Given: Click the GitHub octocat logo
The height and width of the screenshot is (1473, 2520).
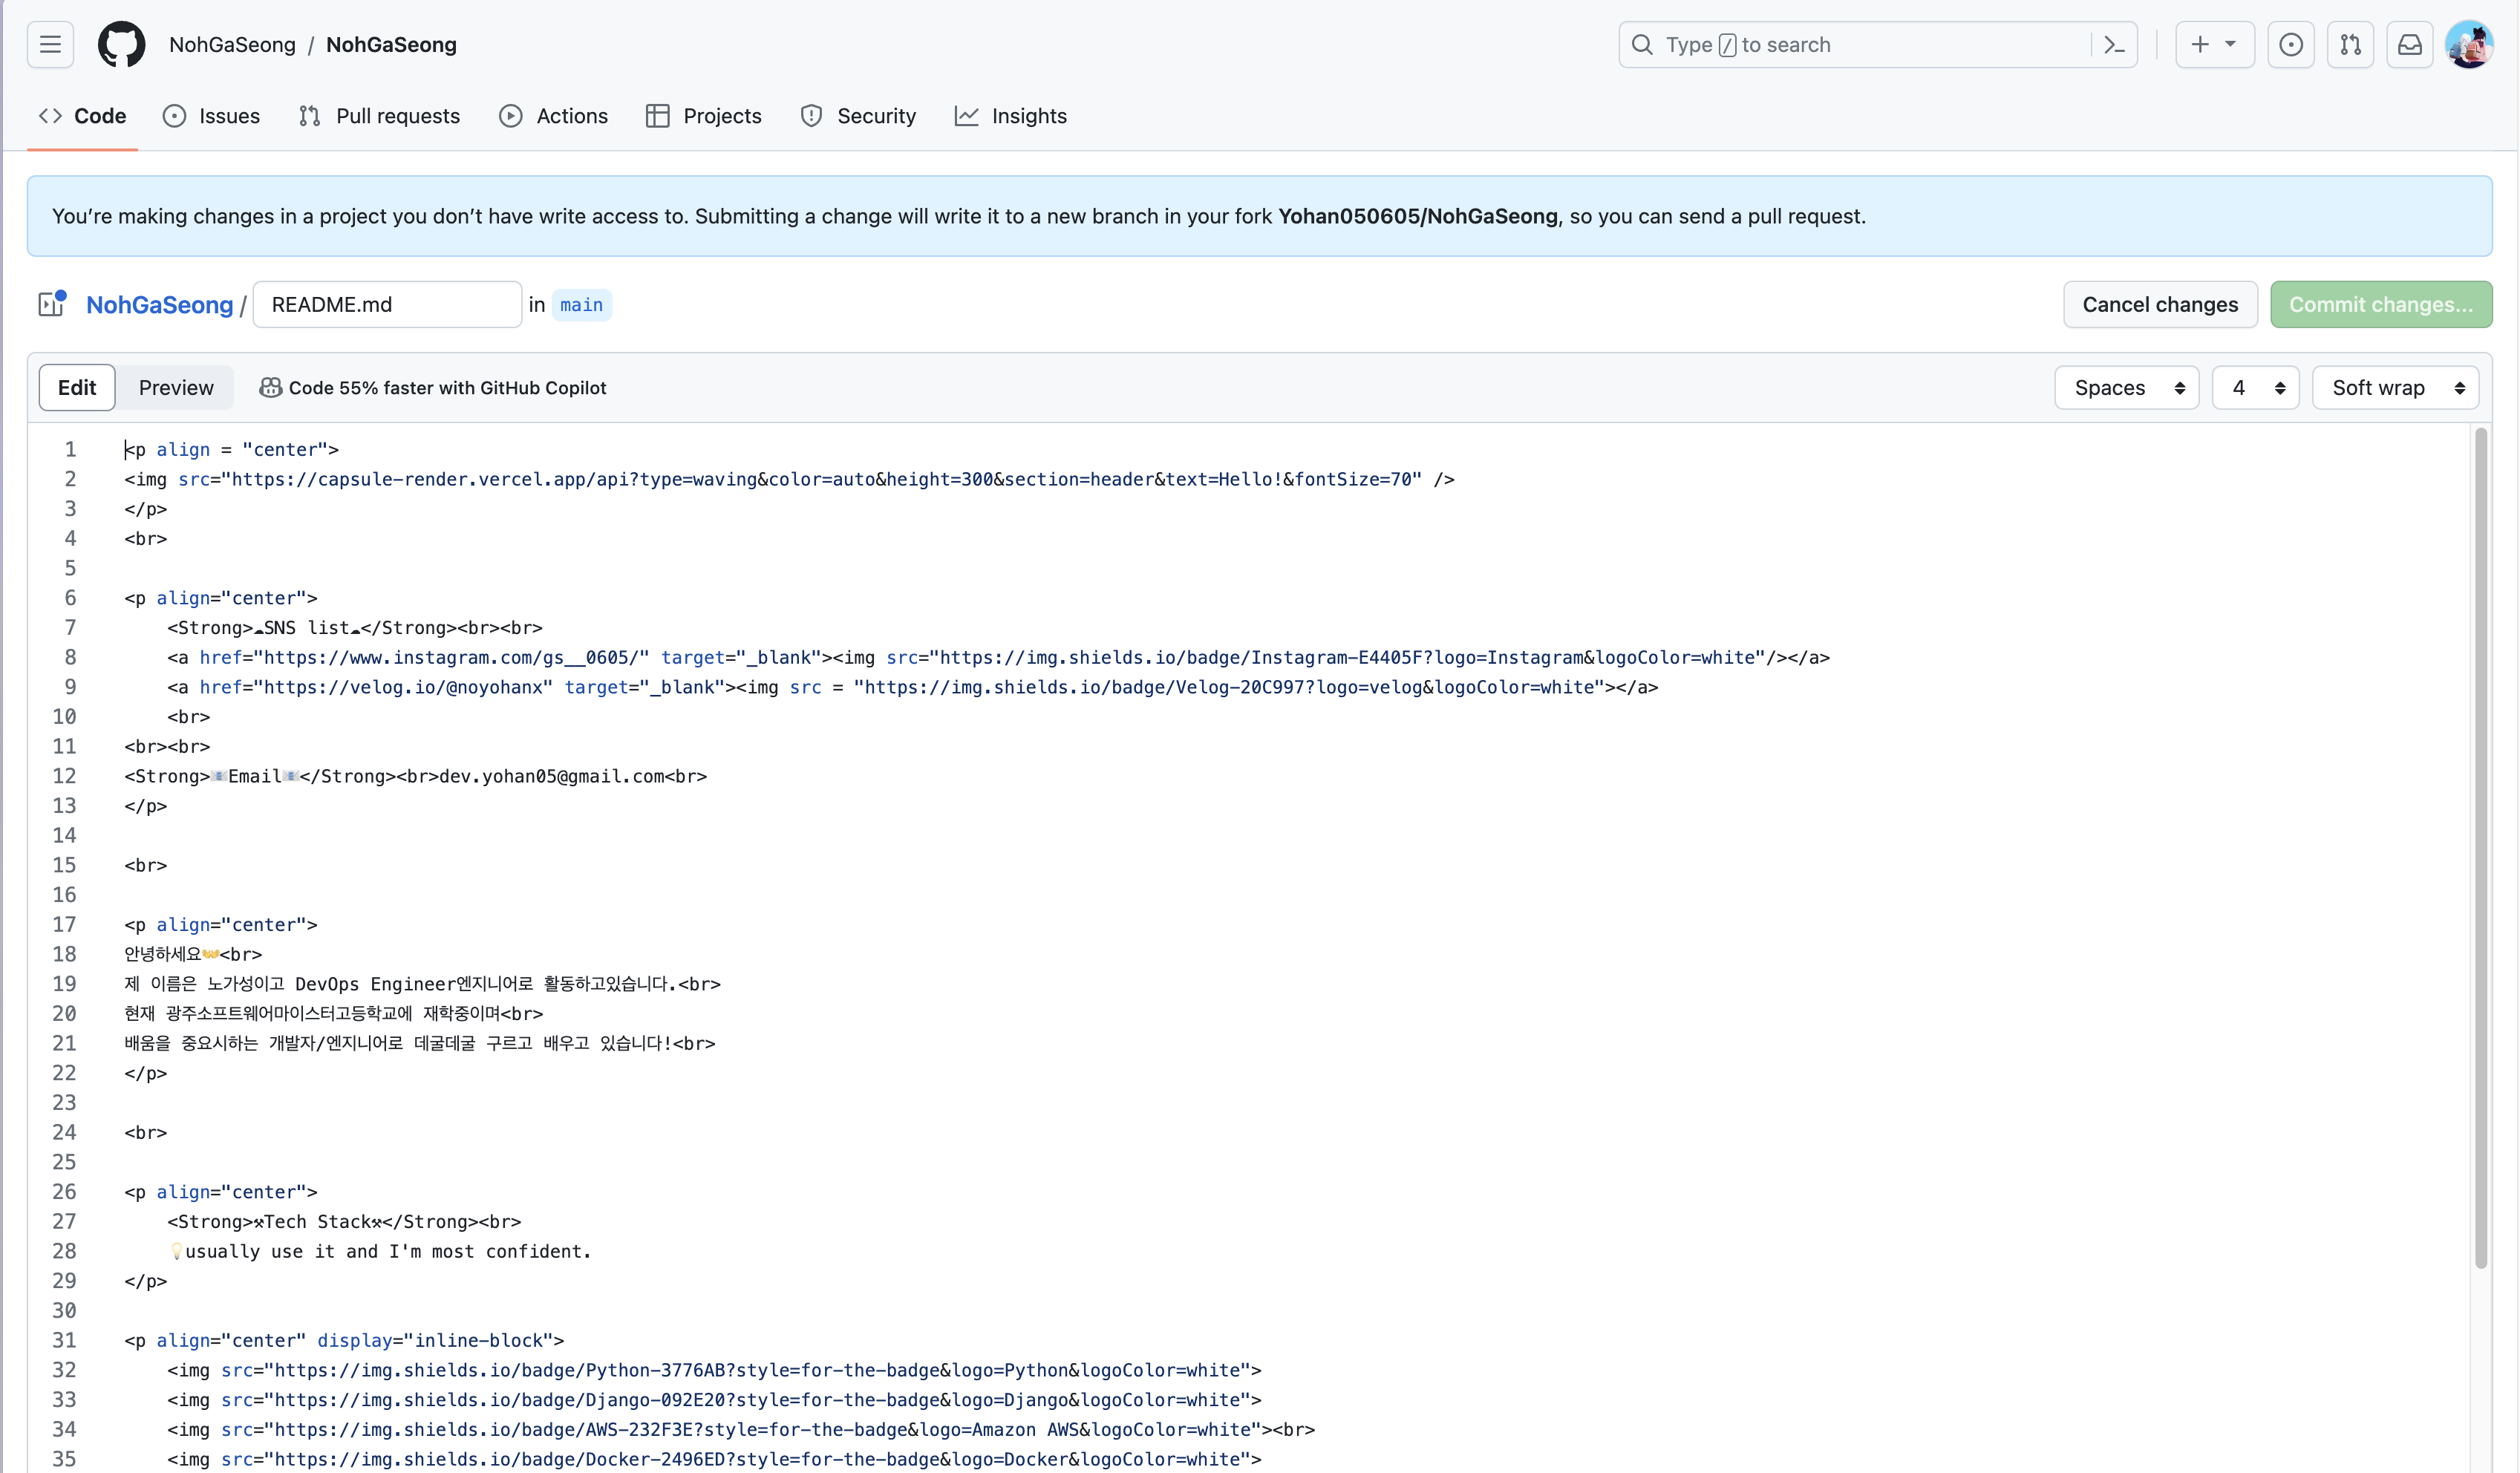Looking at the screenshot, I should (x=121, y=45).
